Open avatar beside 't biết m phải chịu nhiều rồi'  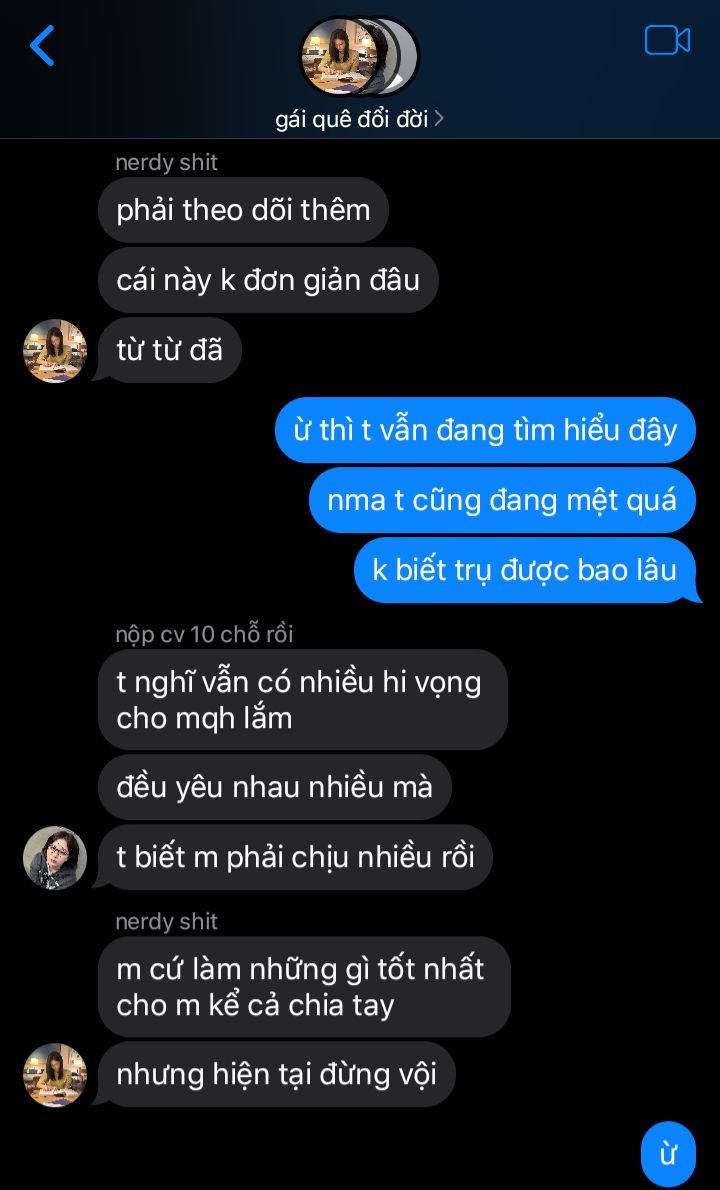click(x=55, y=858)
